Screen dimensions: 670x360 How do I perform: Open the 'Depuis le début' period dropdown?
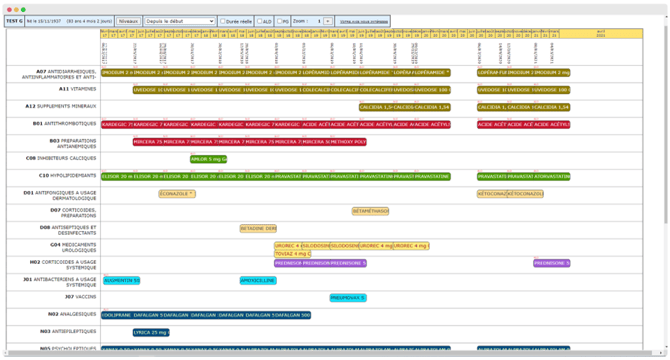(179, 21)
